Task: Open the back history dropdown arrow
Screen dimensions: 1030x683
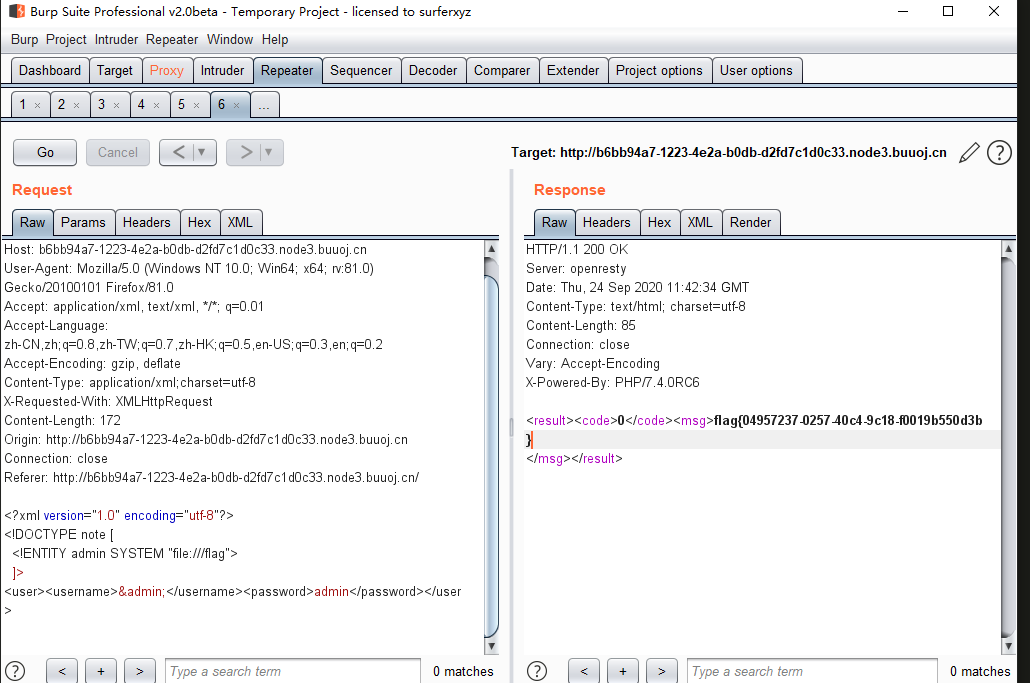Action: tap(202, 152)
